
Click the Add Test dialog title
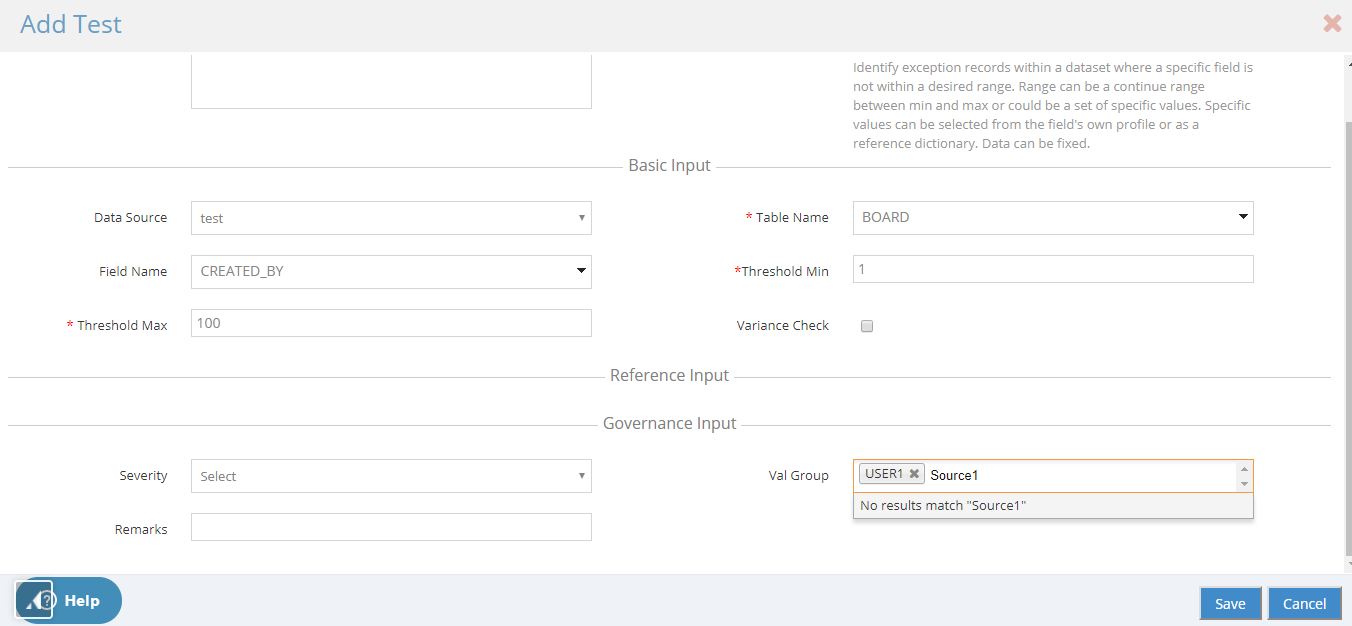pyautogui.click(x=71, y=24)
